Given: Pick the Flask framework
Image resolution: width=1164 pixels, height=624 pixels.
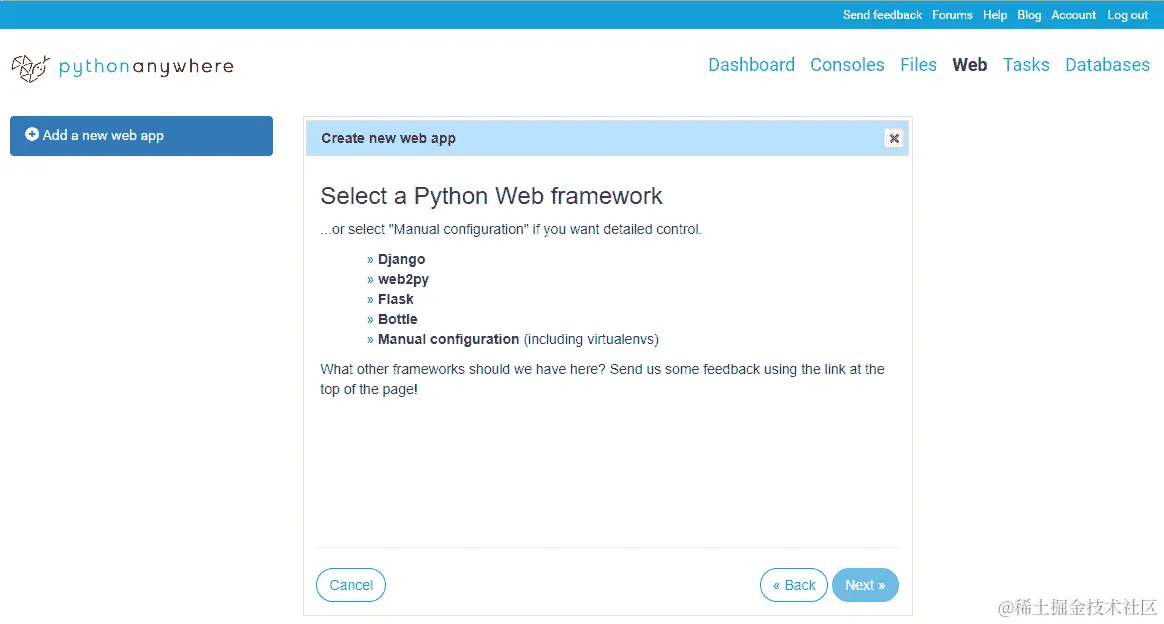Looking at the screenshot, I should coord(395,299).
